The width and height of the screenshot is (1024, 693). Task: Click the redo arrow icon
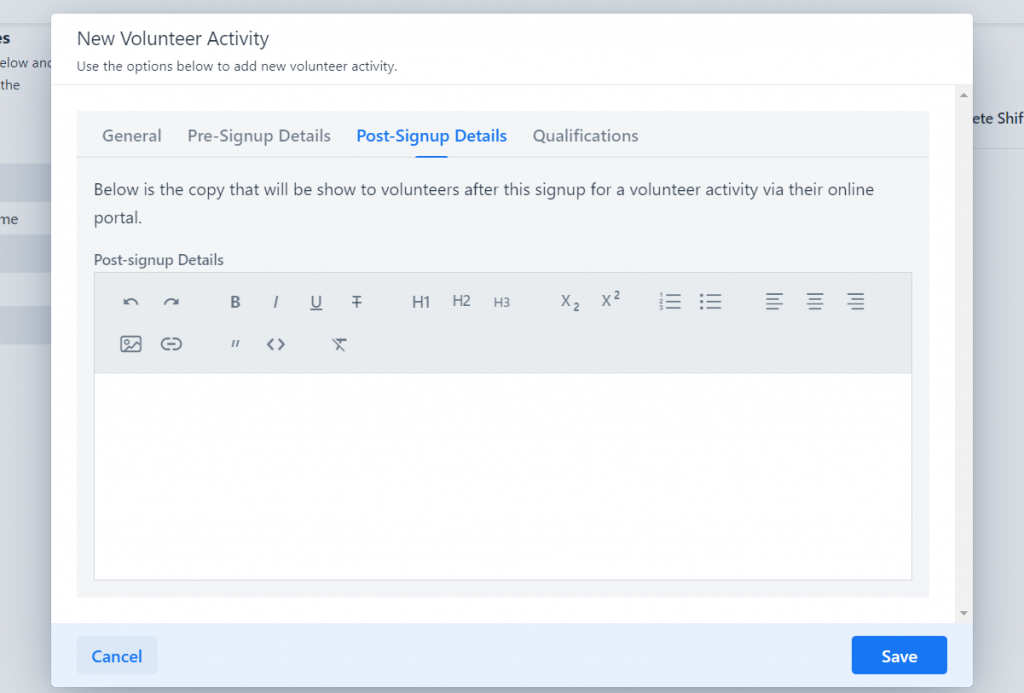tap(171, 302)
